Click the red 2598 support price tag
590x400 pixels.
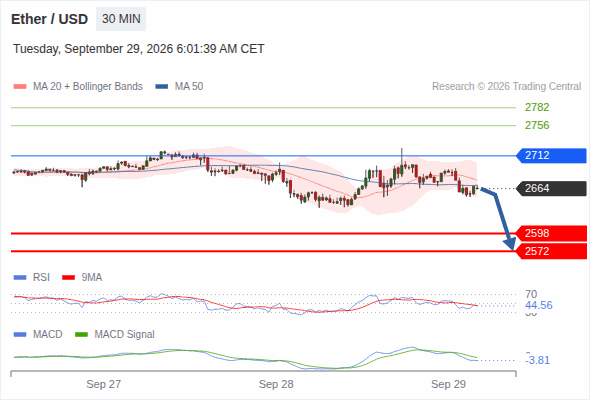551,233
